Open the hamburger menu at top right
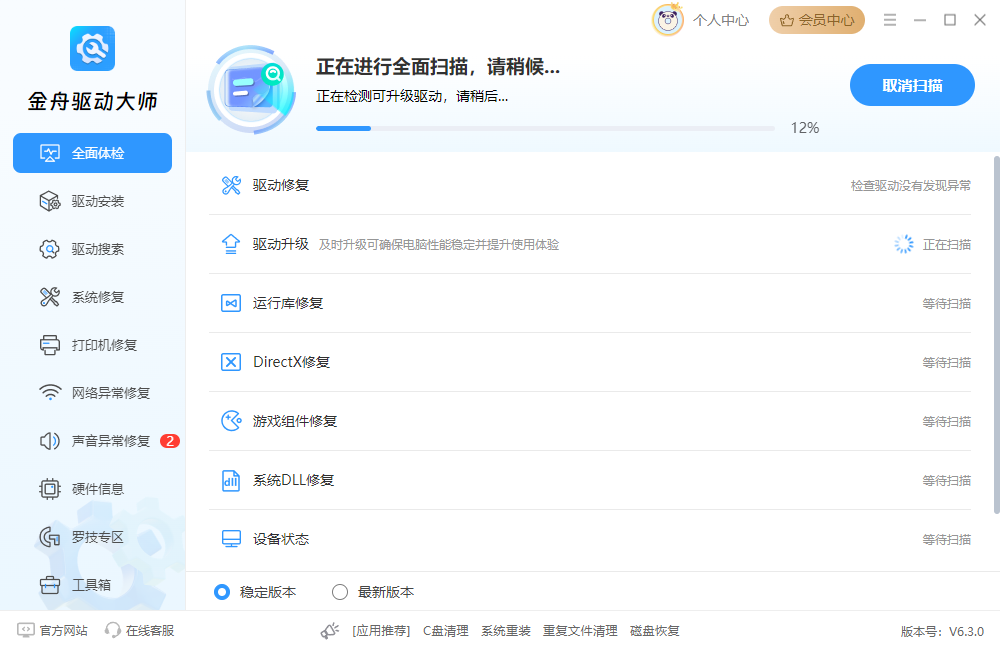Image resolution: width=1000 pixels, height=650 pixels. point(890,19)
